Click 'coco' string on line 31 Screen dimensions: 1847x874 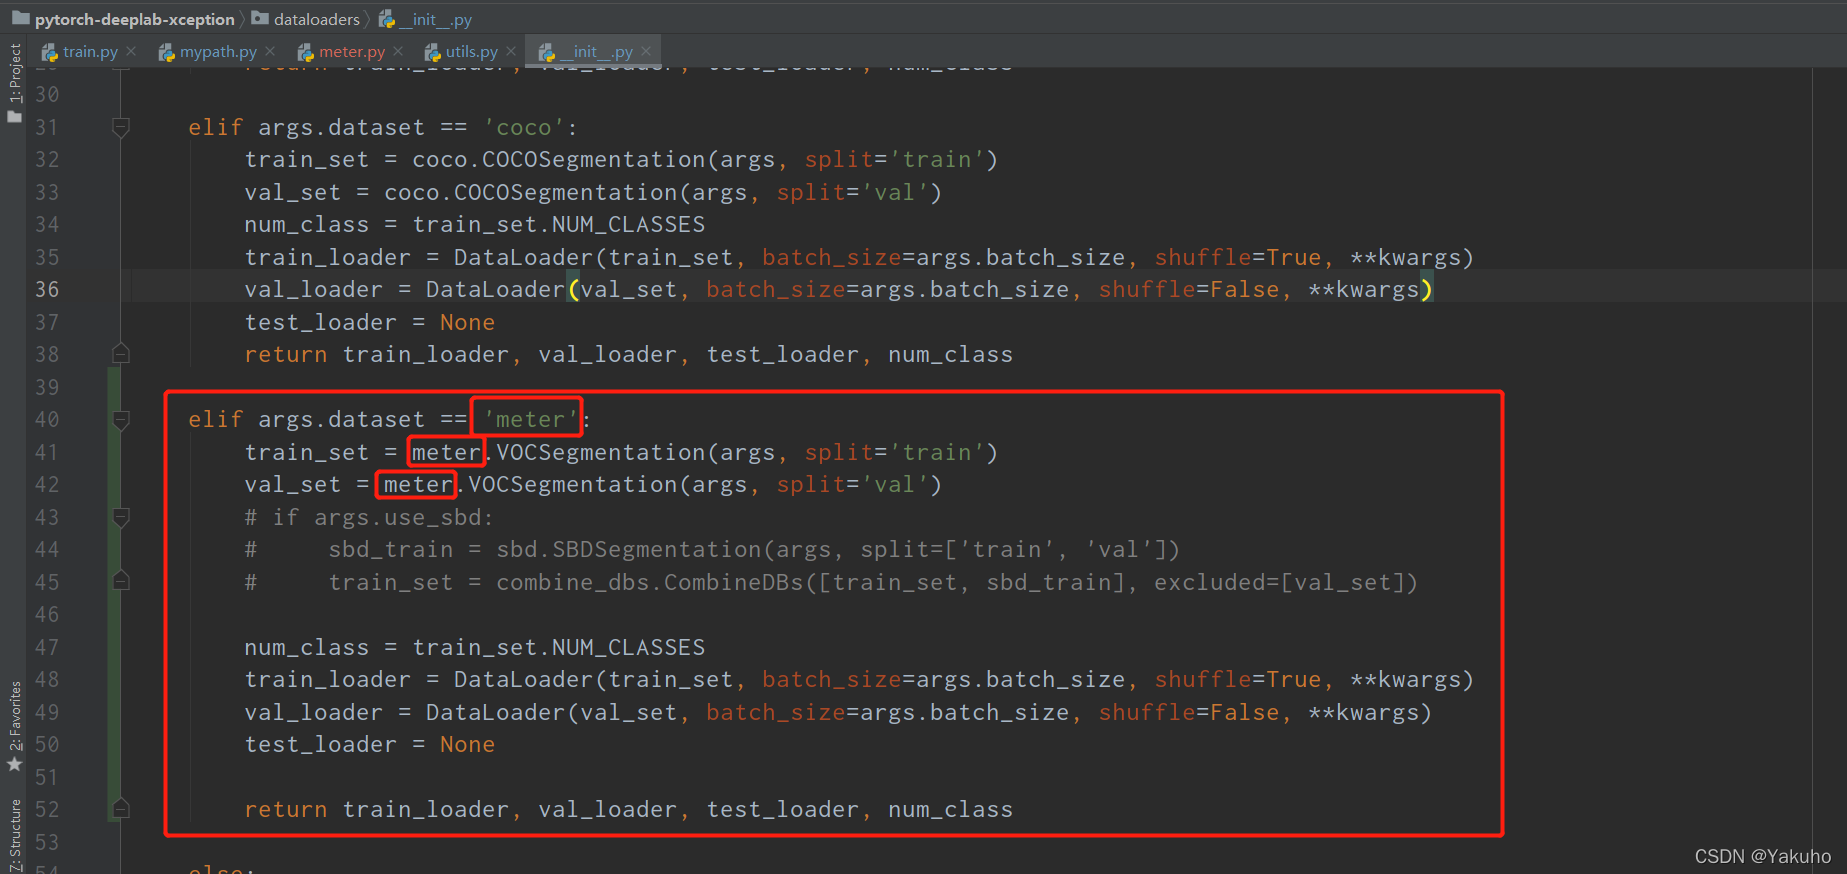coord(524,127)
